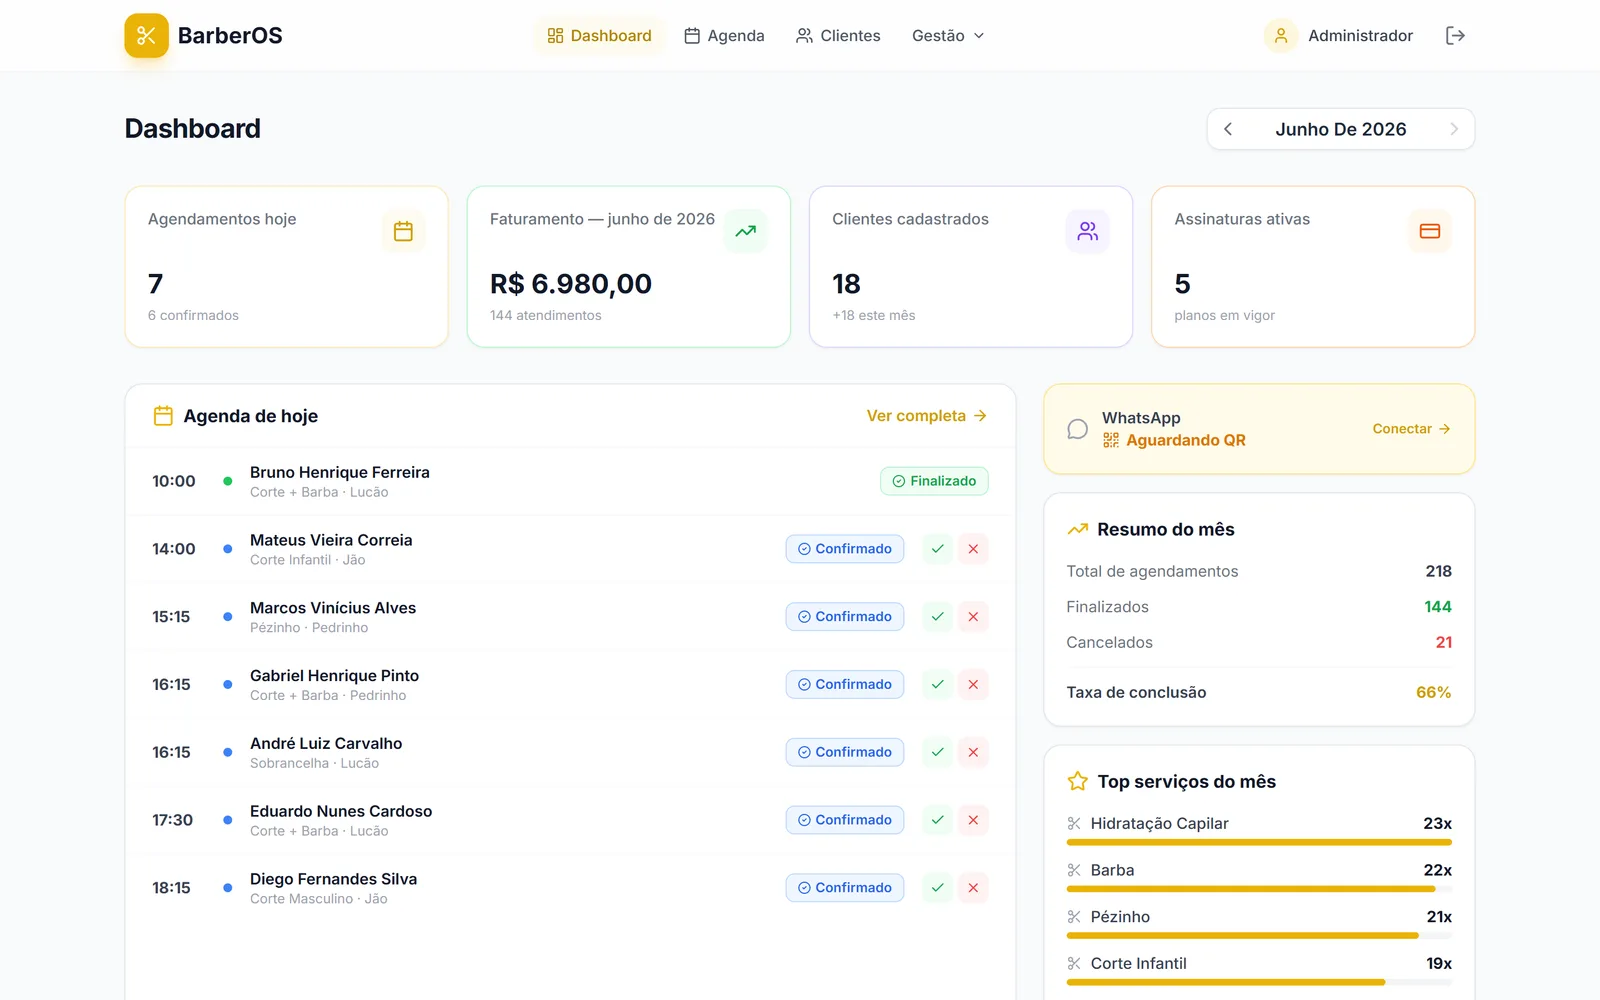
Task: Open the Gestão dropdown menu
Action: pyautogui.click(x=948, y=36)
